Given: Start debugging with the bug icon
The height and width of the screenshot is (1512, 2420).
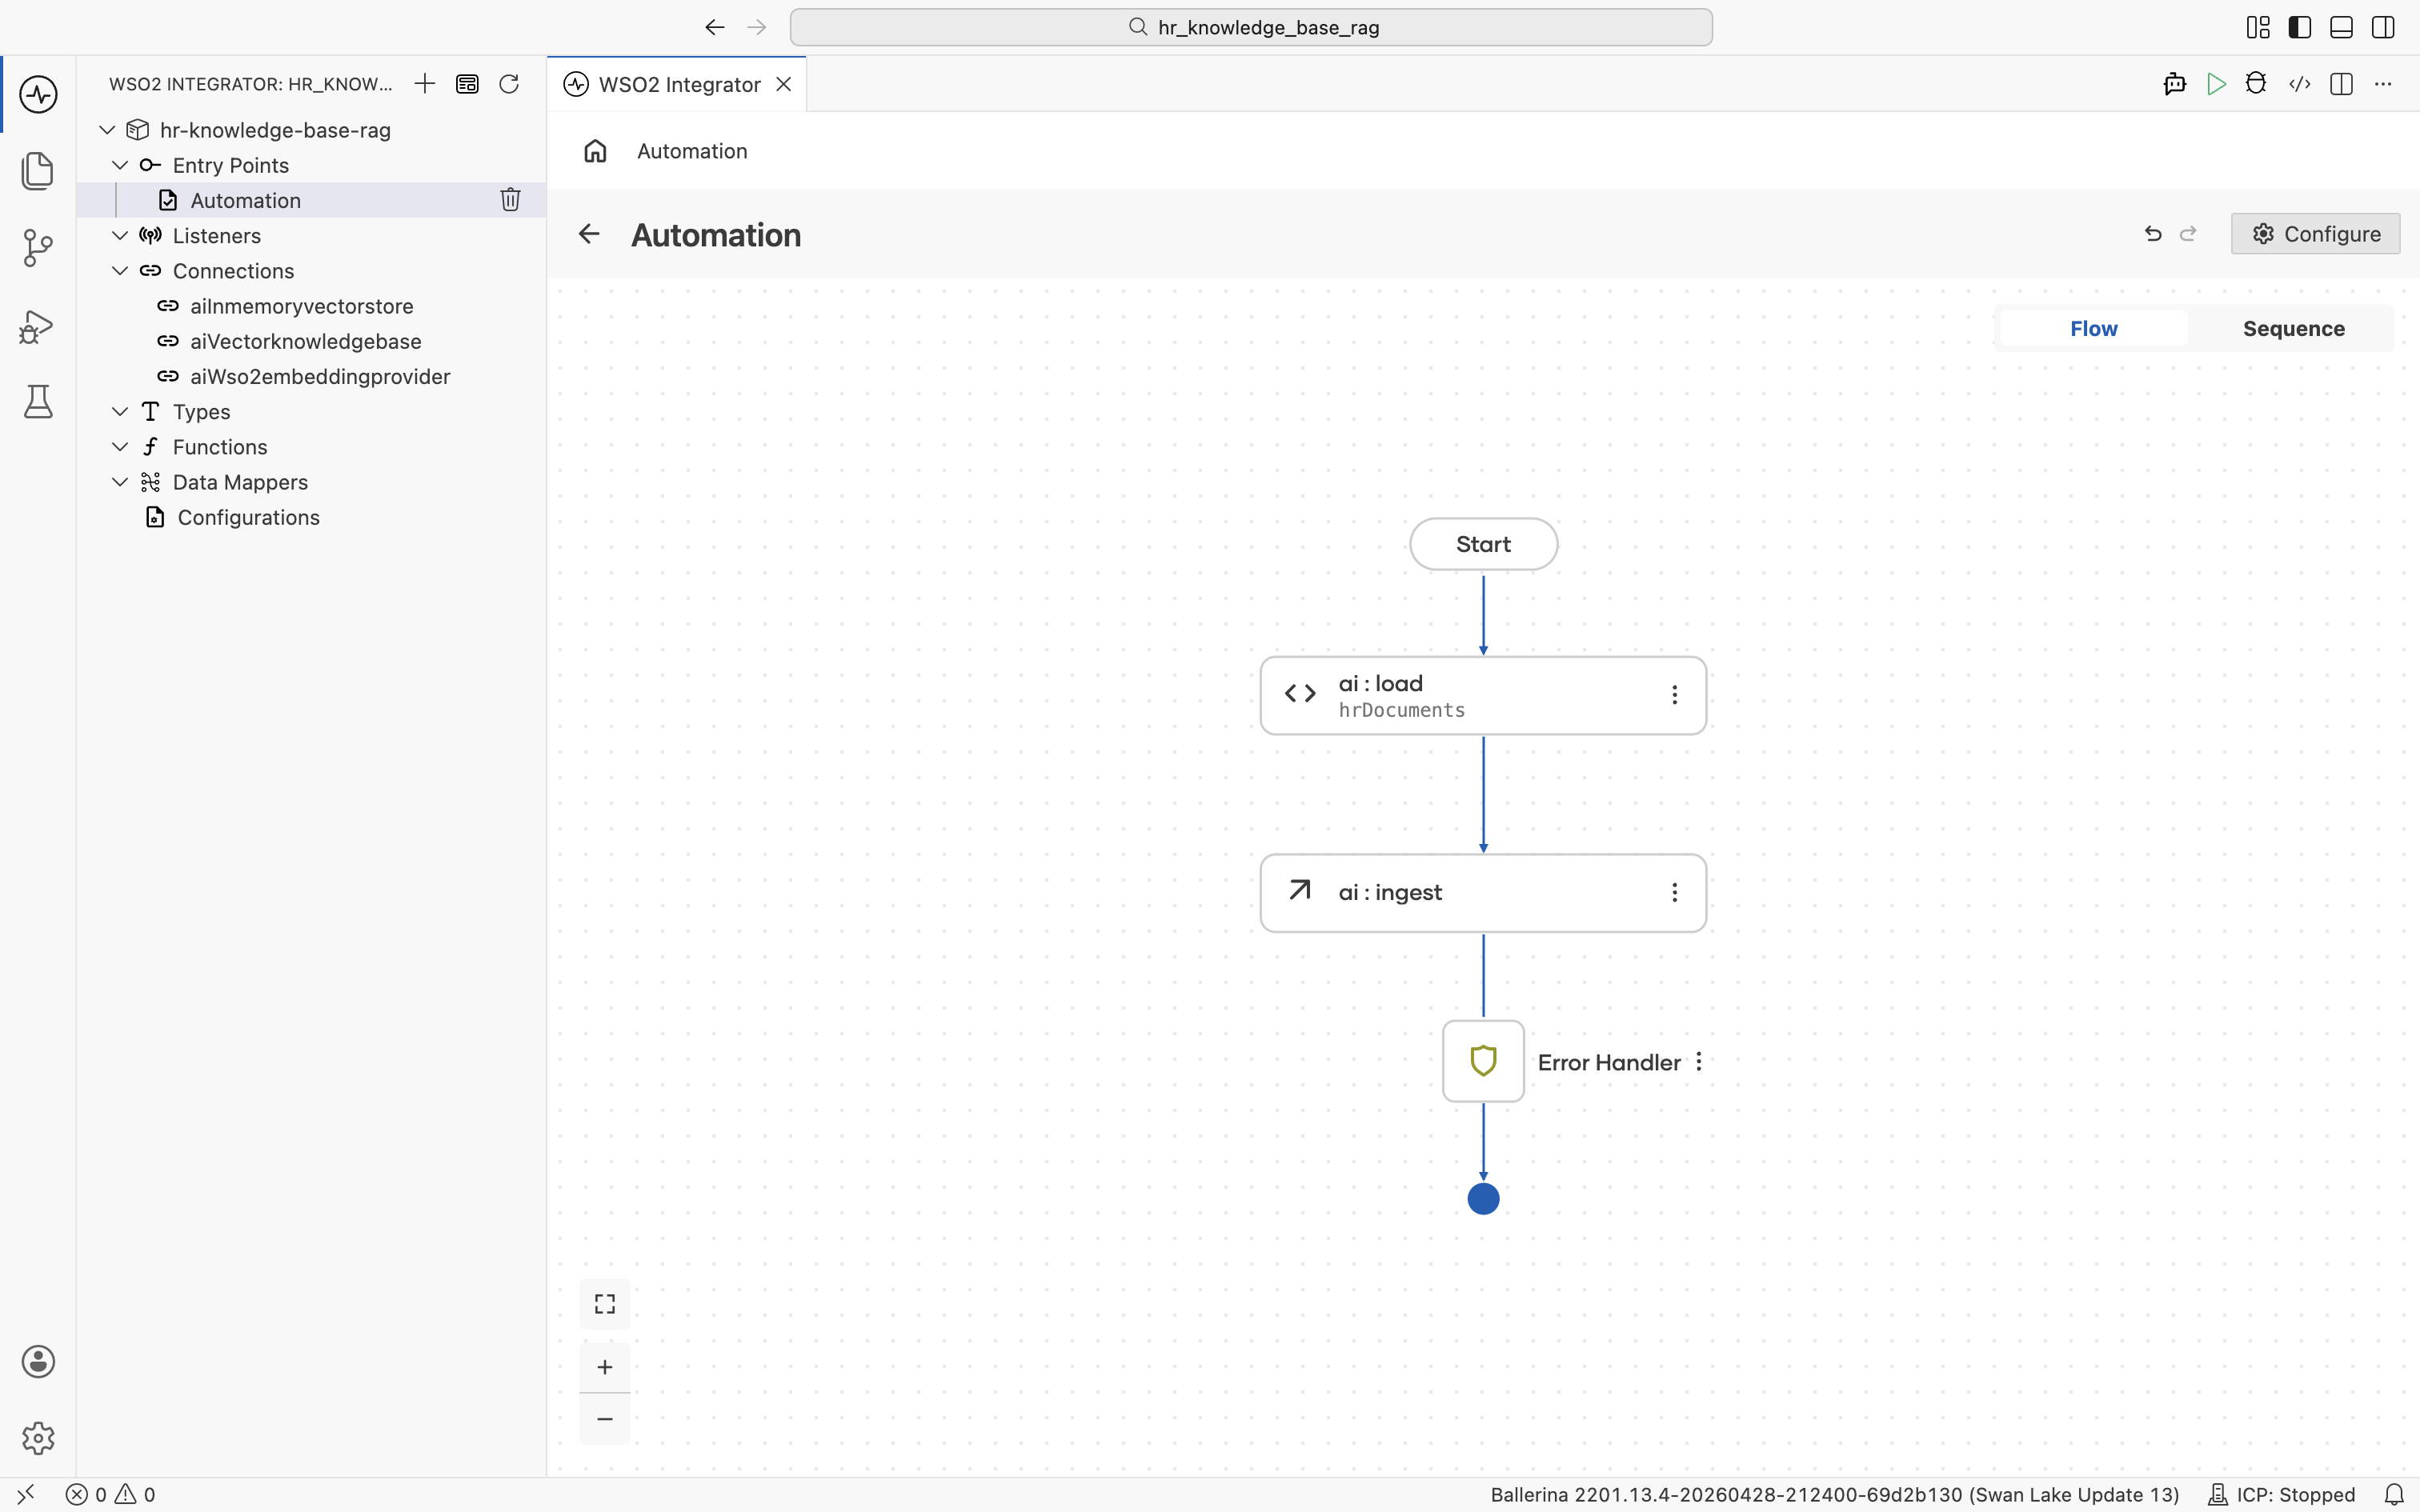Looking at the screenshot, I should coord(2256,84).
